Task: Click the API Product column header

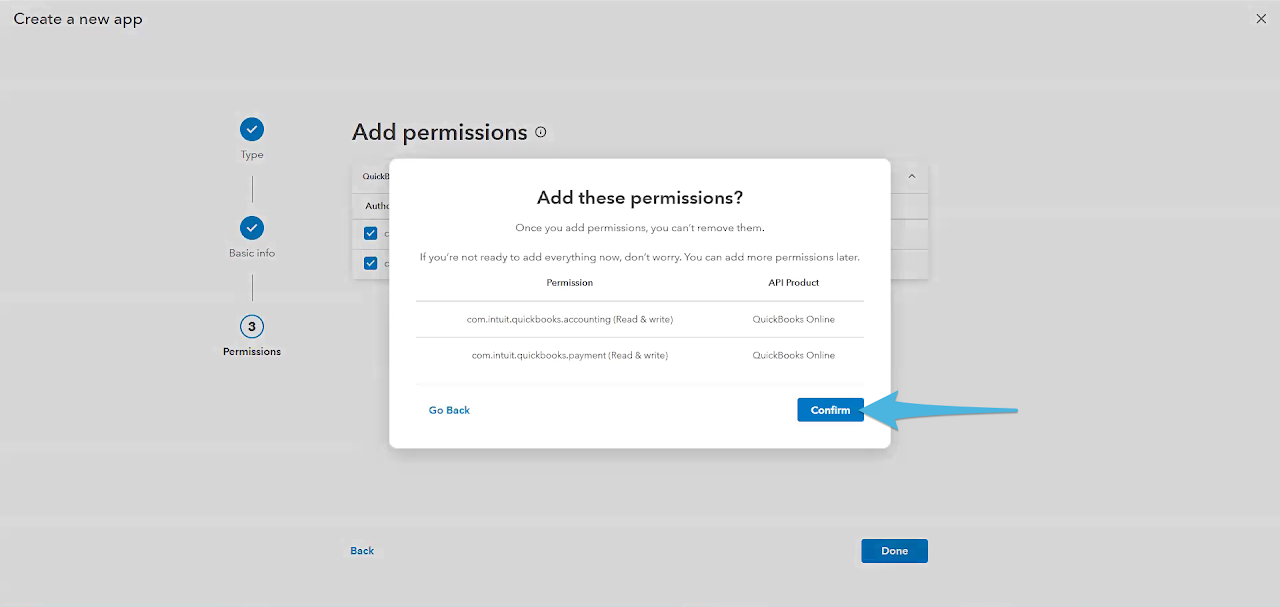Action: pyautogui.click(x=794, y=283)
